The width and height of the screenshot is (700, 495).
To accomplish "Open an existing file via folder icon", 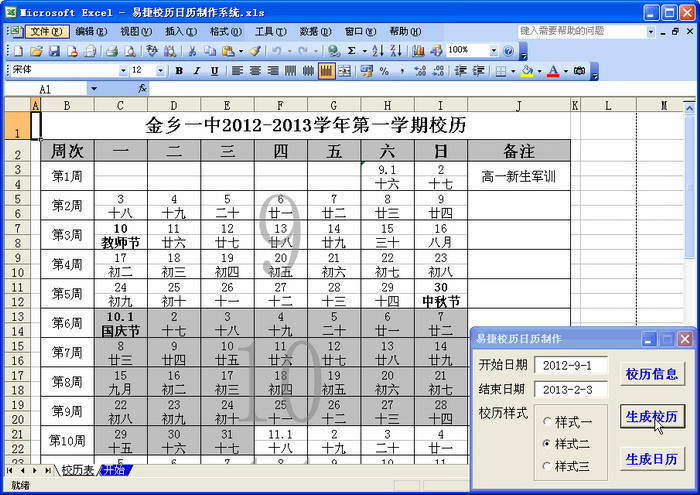I will 36,51.
